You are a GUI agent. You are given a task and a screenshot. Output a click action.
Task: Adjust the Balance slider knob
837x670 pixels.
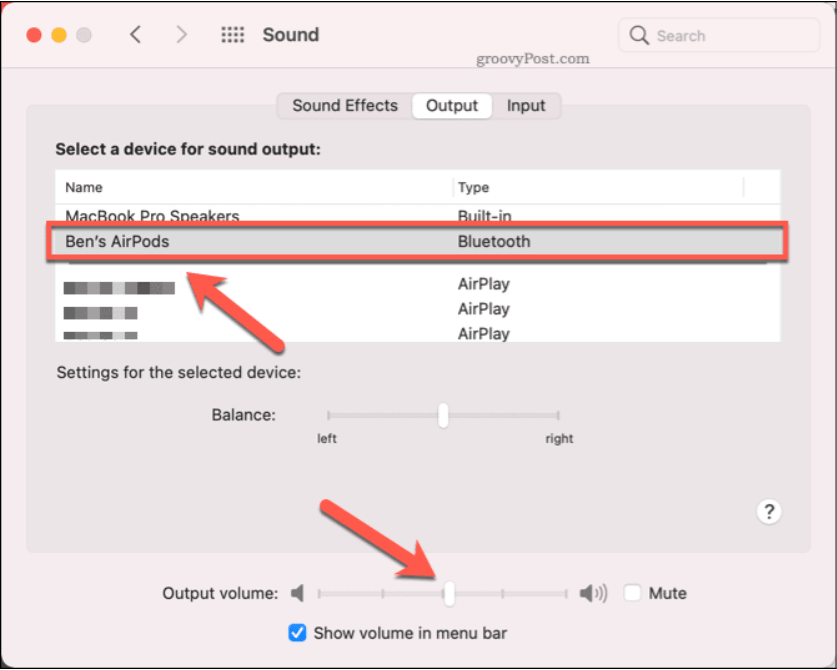443,415
